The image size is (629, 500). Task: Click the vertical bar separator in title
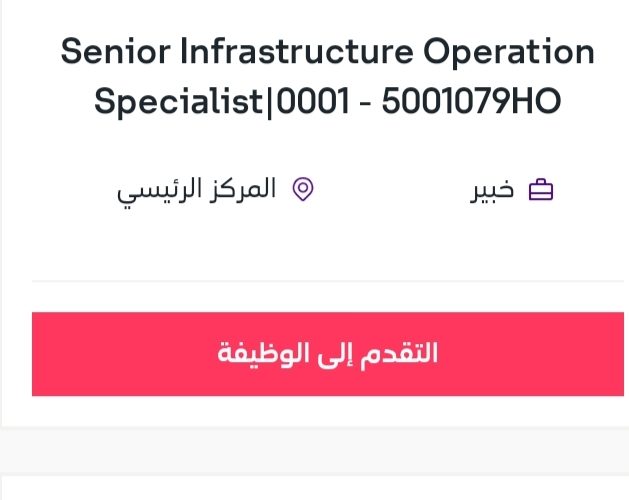pos(270,103)
